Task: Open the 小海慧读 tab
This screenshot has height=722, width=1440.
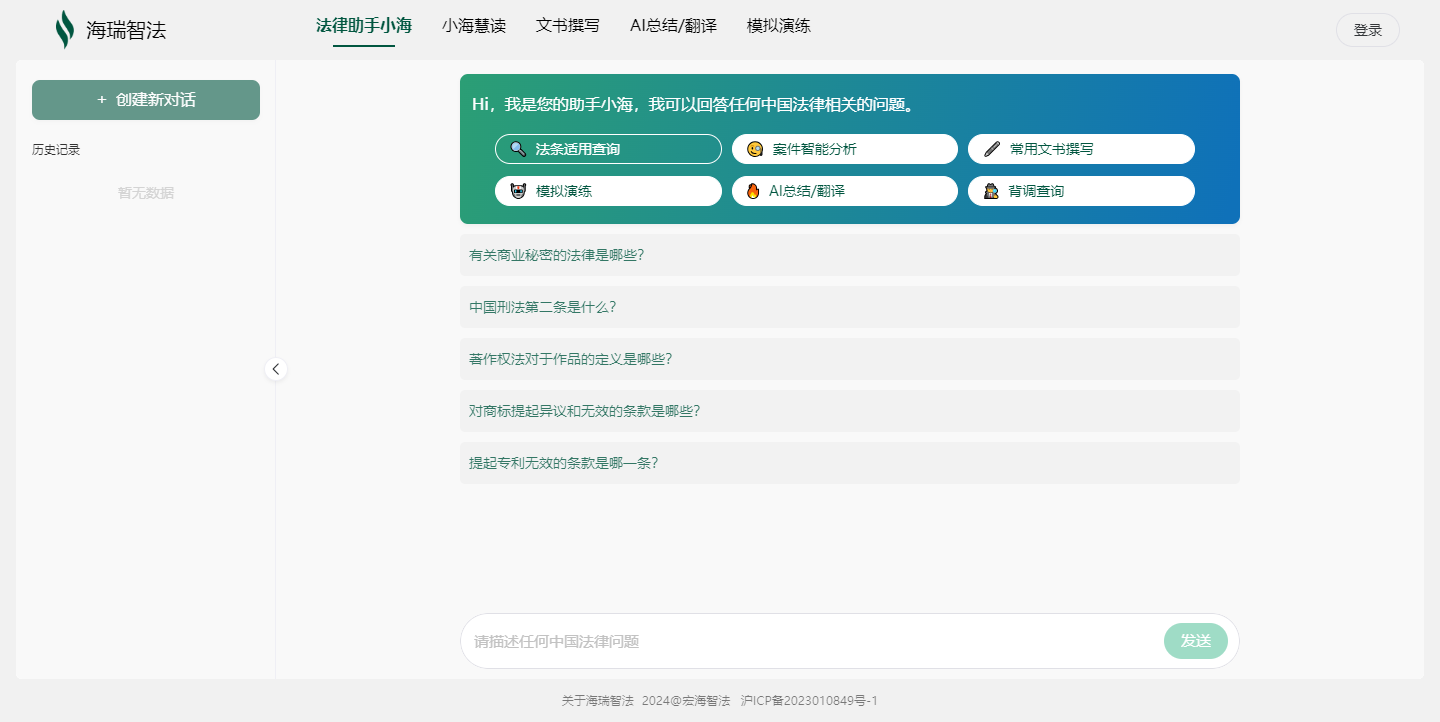Action: tap(474, 26)
